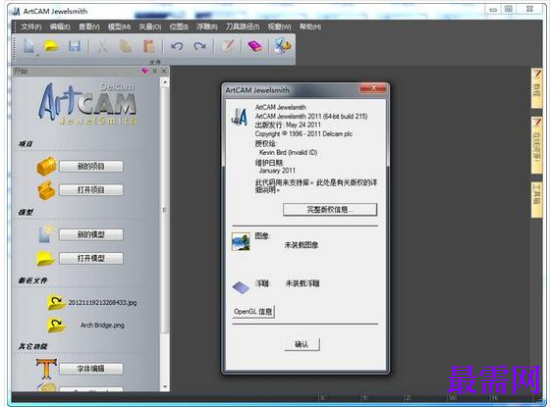Click the Paste clipboard toolbar icon
The width and height of the screenshot is (559, 411).
pos(149,46)
